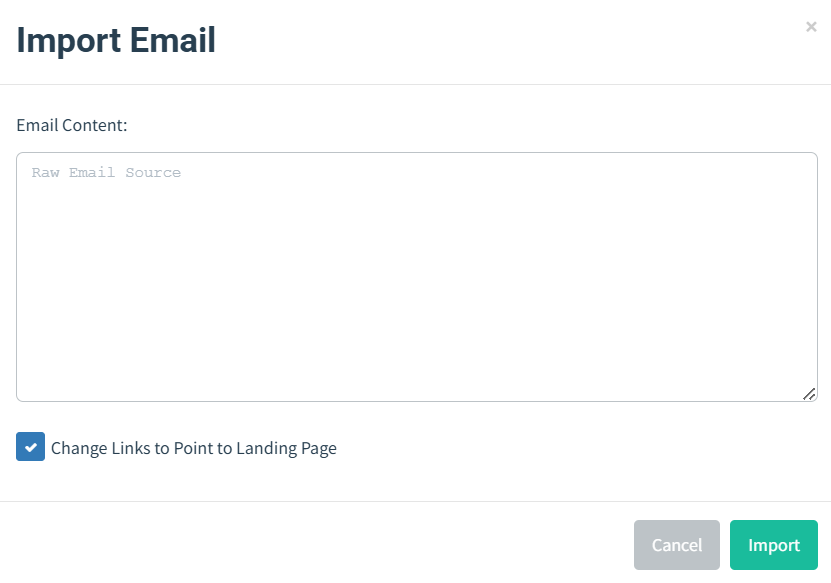The image size is (831, 583).
Task: Abort the import via the gray Cancel button
Action: click(x=677, y=545)
